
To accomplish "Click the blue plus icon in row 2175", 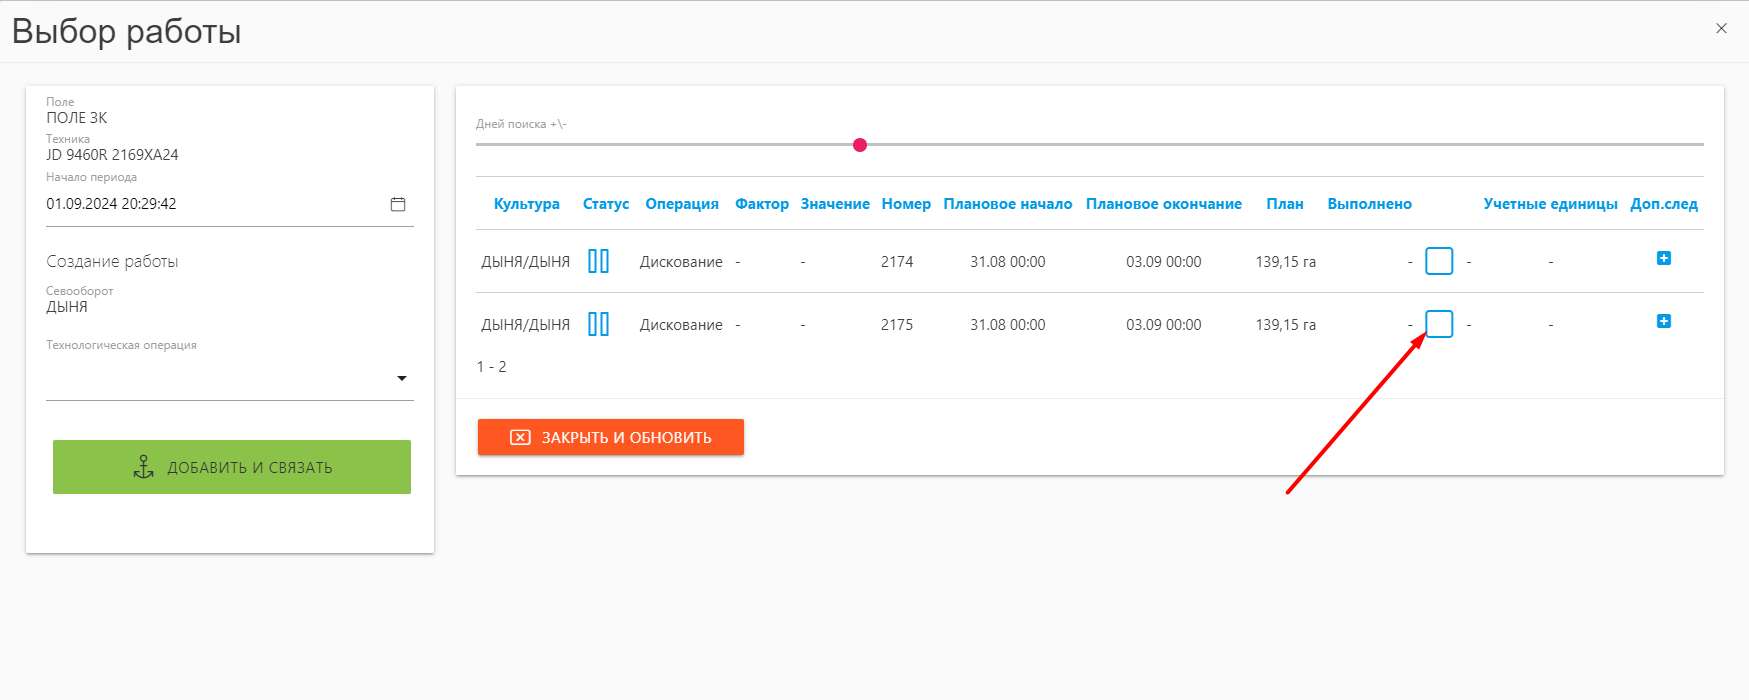I will 1664,321.
